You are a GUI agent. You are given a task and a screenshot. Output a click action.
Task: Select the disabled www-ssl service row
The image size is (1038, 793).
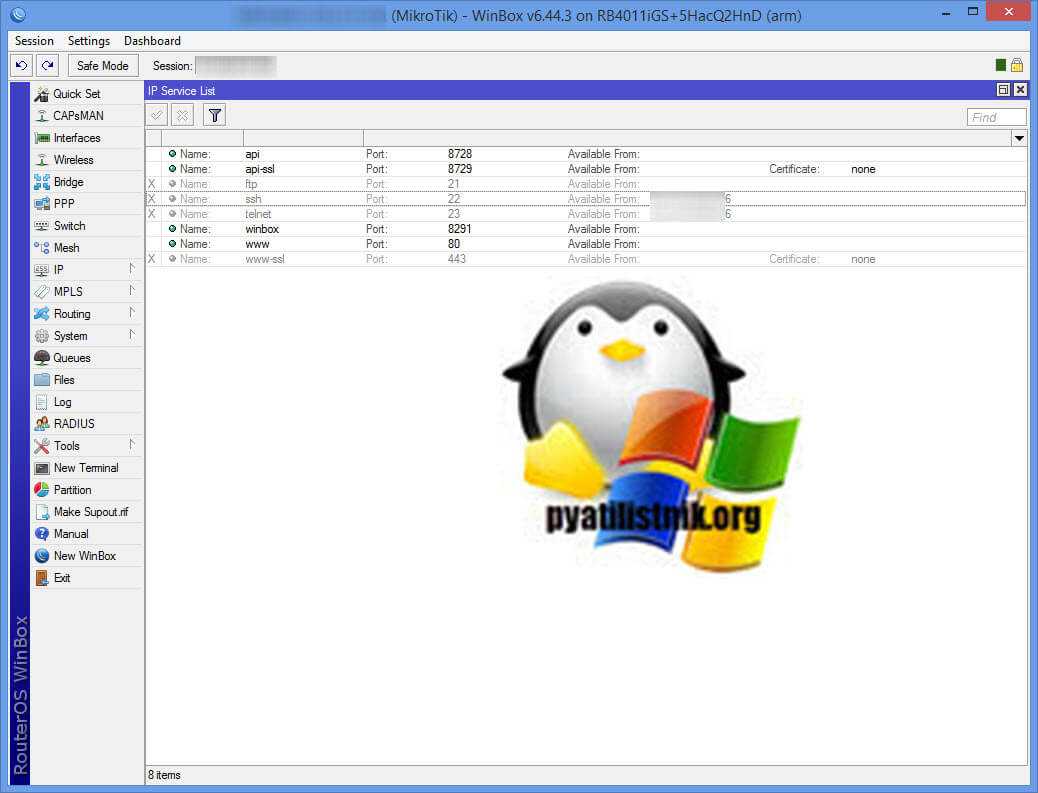(x=586, y=259)
